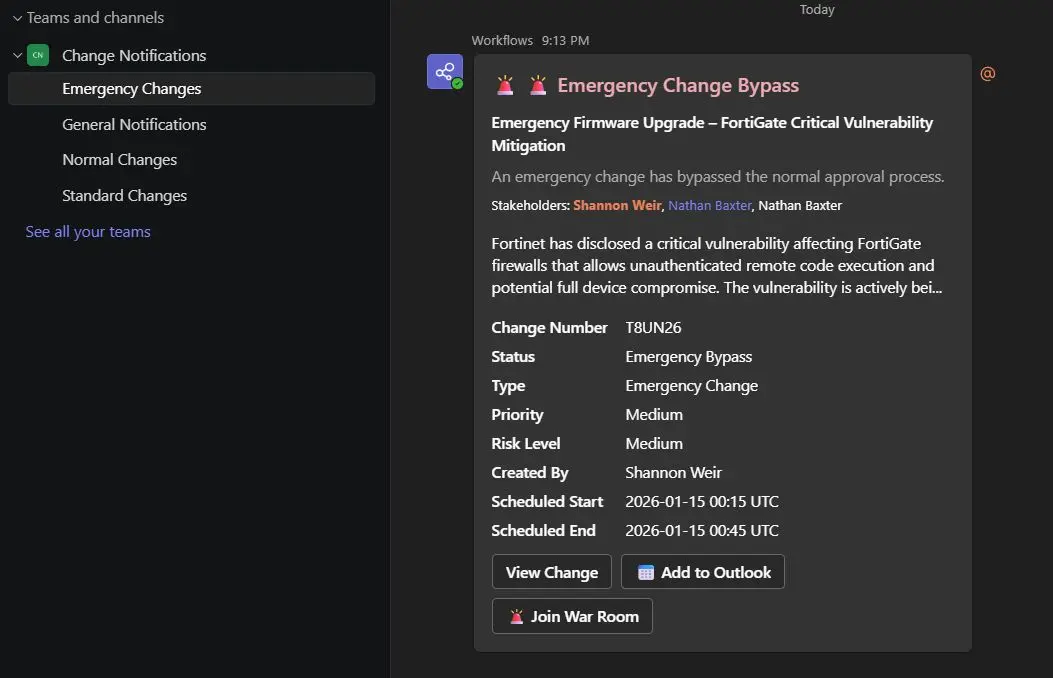Click the Emergency Firmware Upgrade heading text
This screenshot has width=1053, height=678.
pos(712,134)
